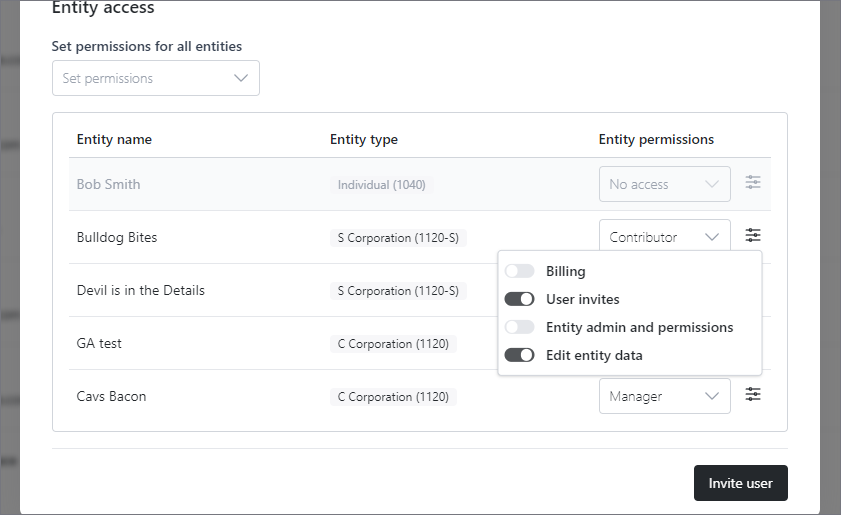
Task: Enable the Billing toggle
Action: tap(519, 271)
